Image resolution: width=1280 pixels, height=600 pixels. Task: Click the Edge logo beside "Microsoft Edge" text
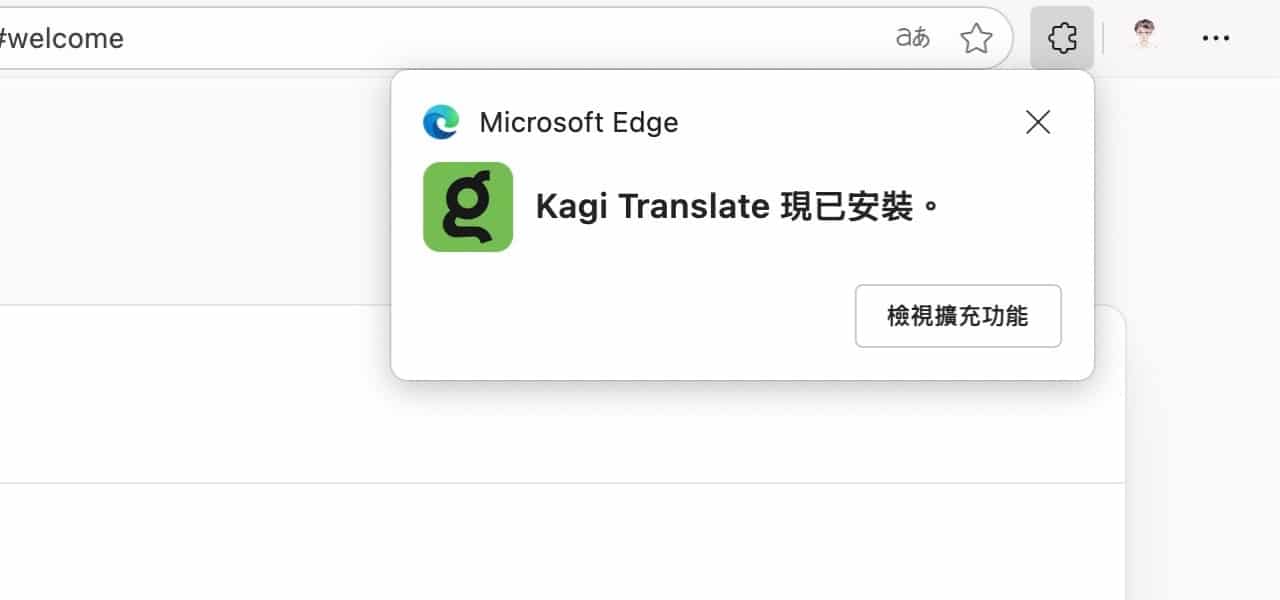(440, 121)
